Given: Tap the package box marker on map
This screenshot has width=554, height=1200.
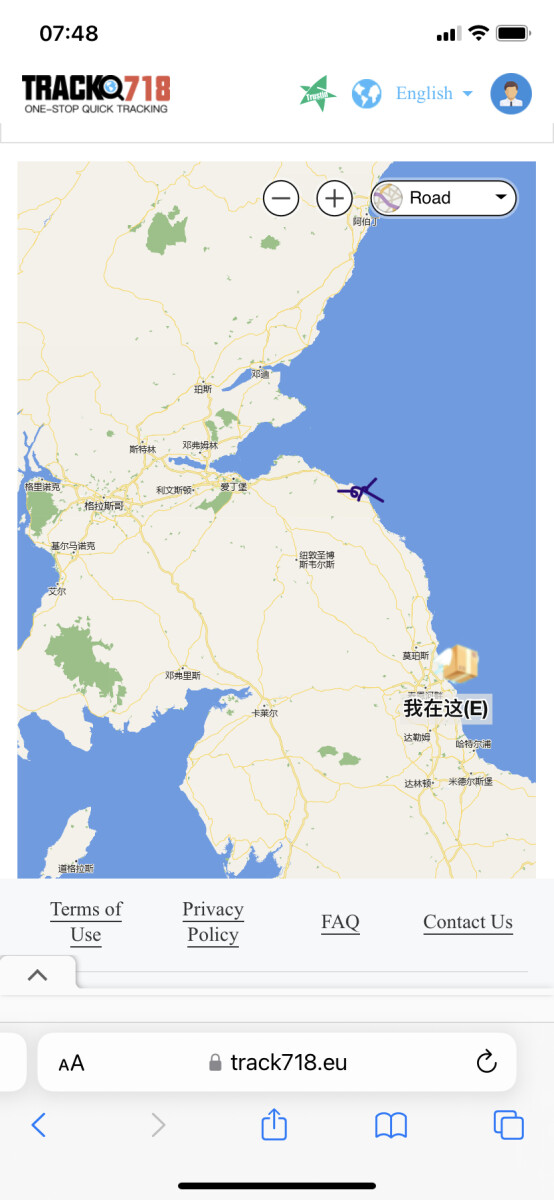Looking at the screenshot, I should click(x=460, y=663).
